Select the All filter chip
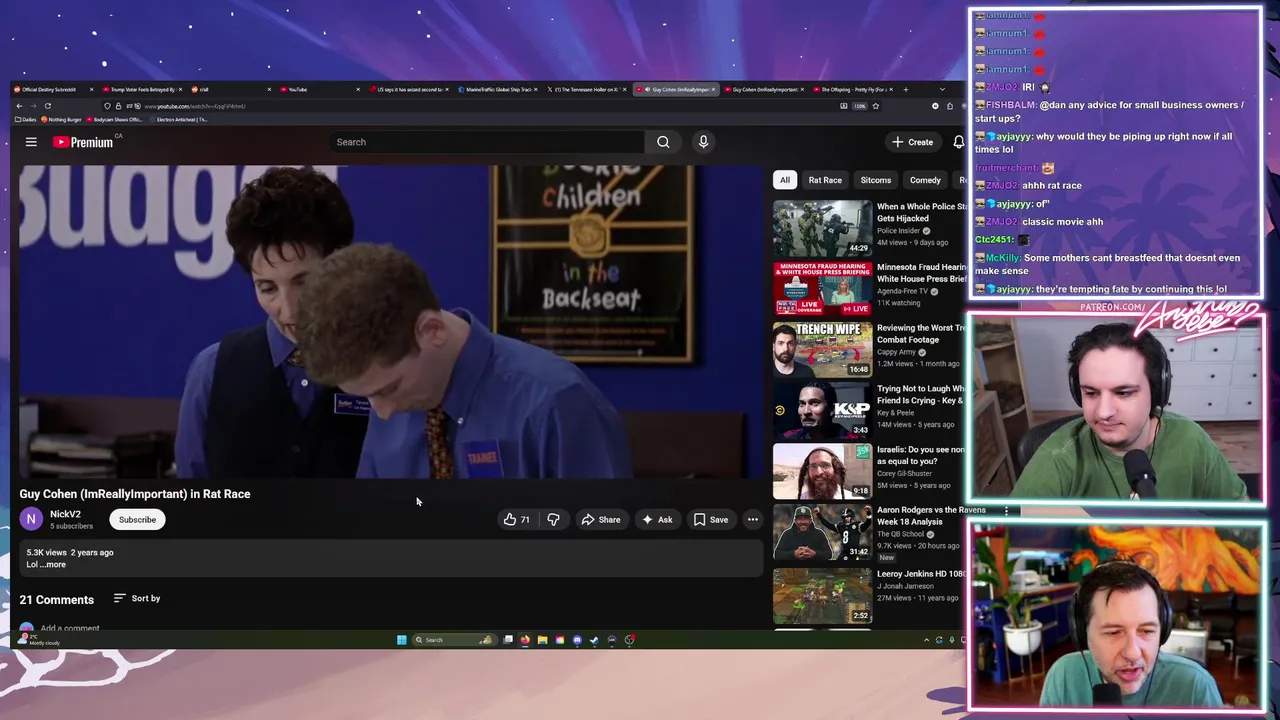 (x=785, y=180)
